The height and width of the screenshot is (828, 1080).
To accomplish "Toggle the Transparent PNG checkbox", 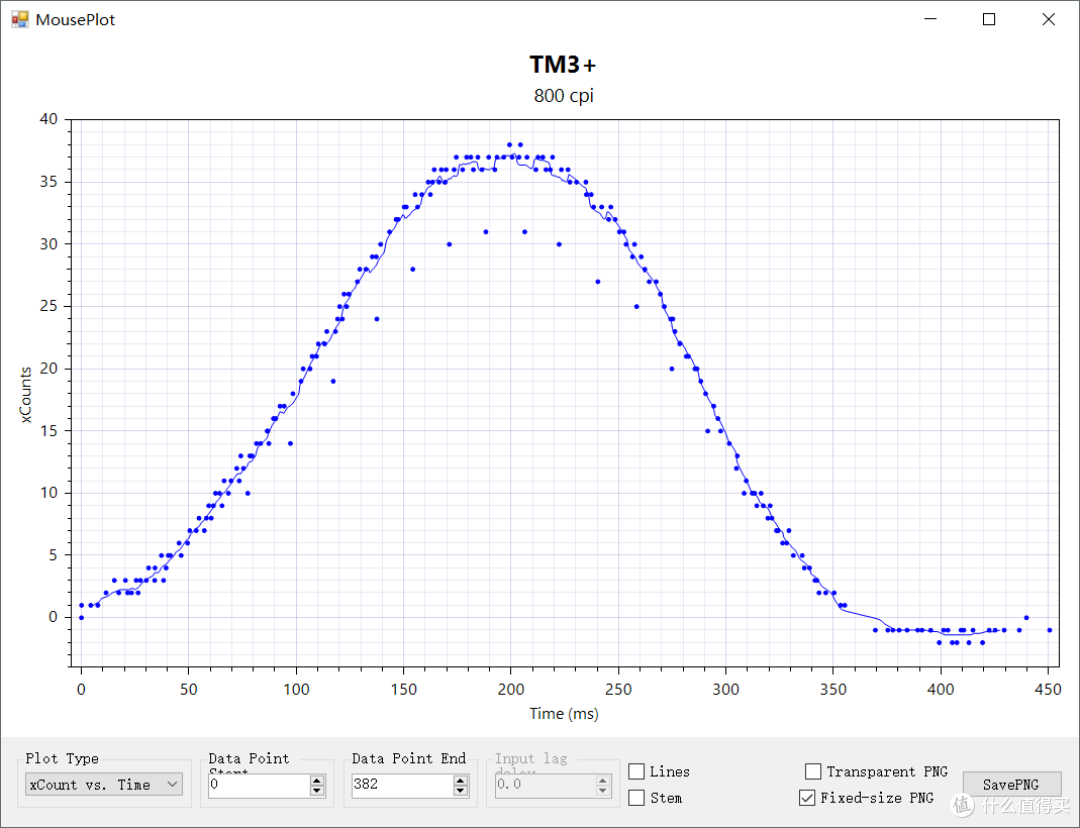I will coord(813,772).
